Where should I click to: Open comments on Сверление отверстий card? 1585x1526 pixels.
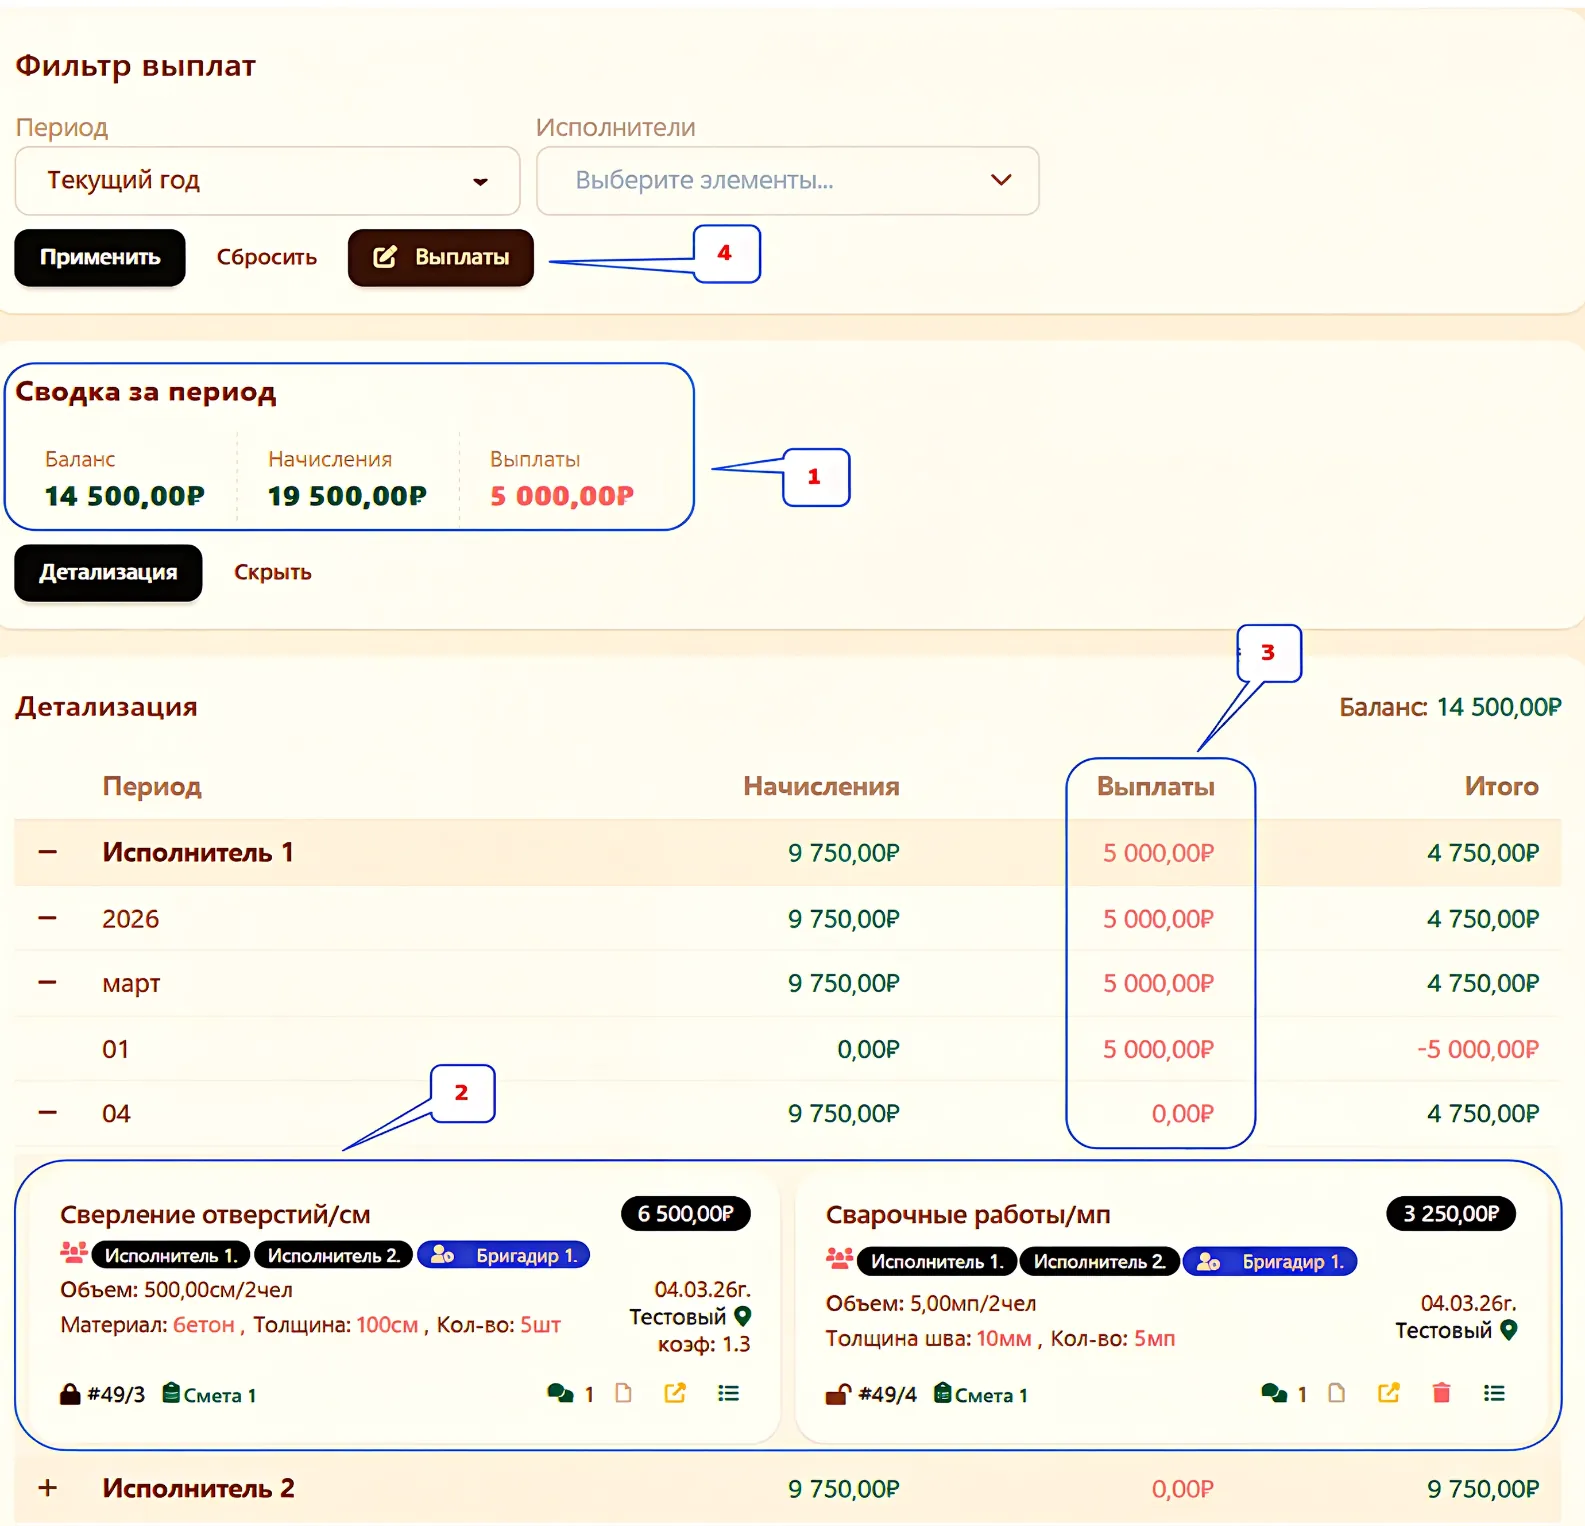(560, 1393)
